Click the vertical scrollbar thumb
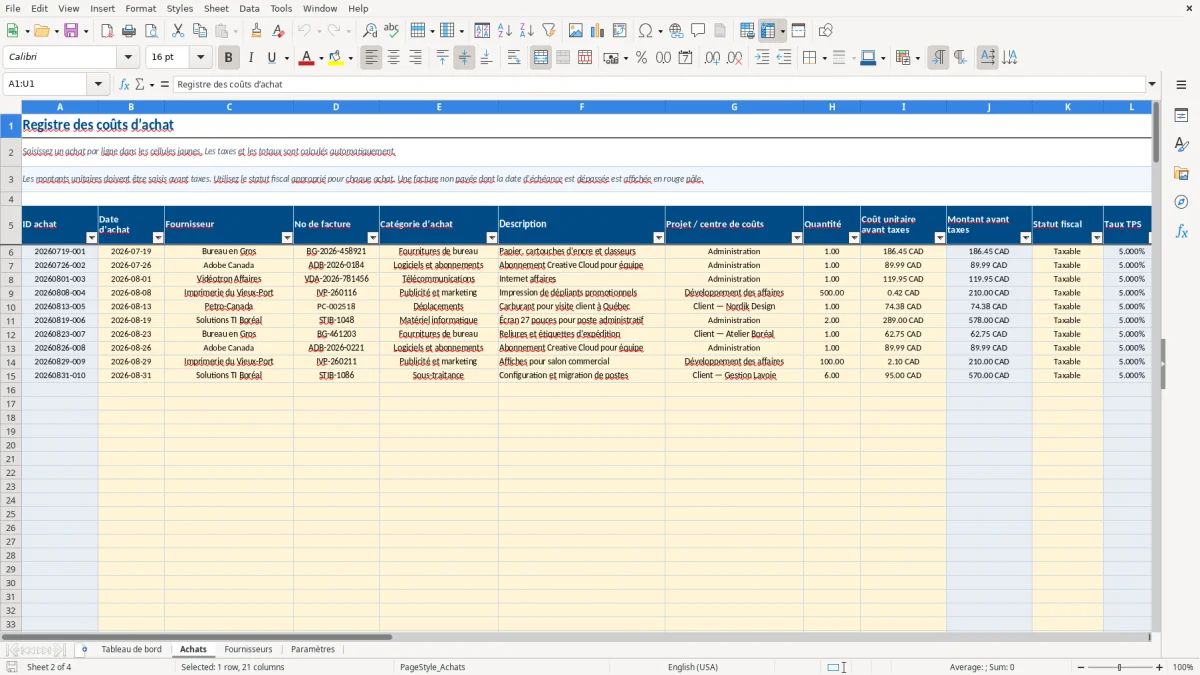1200x675 pixels. click(1156, 132)
